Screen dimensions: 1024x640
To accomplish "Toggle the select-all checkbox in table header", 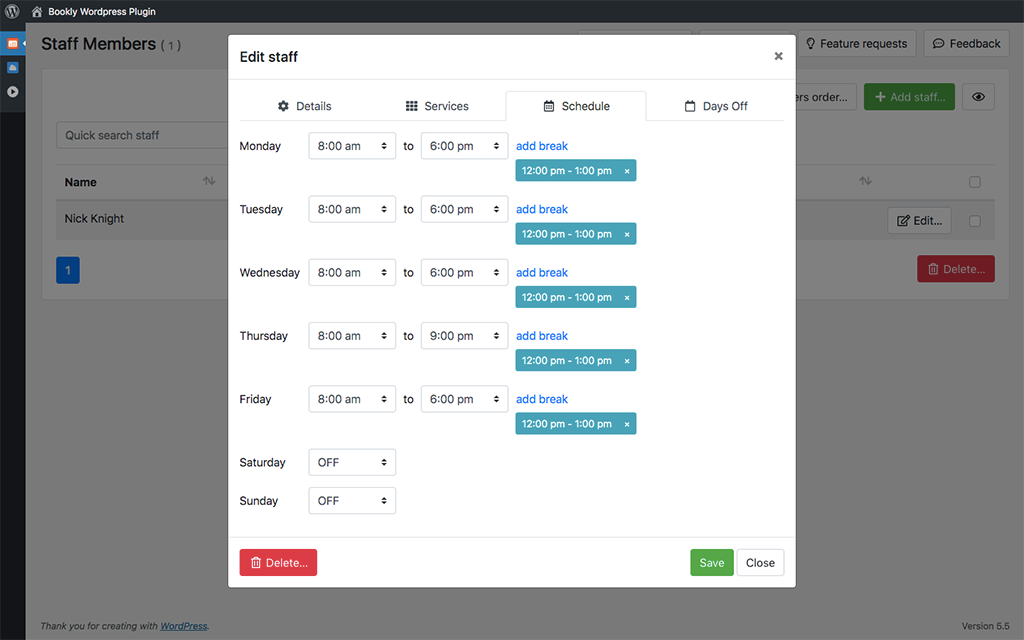I will point(975,182).
